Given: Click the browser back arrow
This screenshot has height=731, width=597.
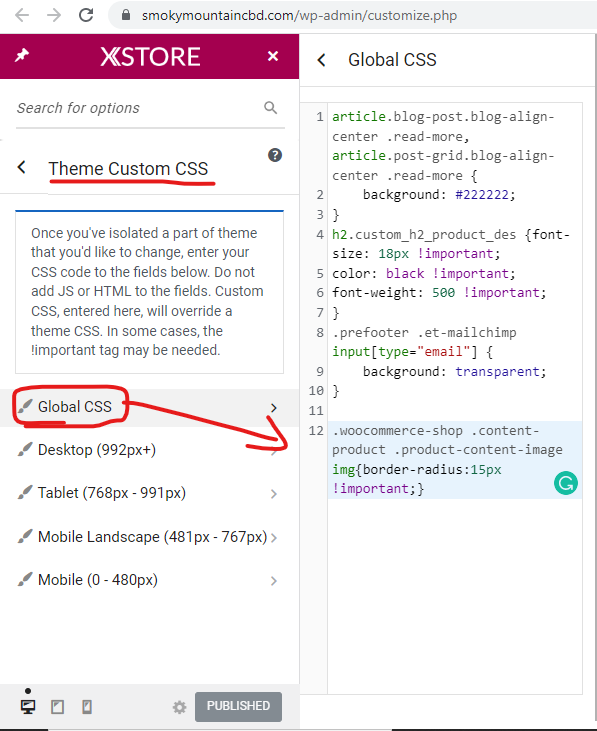Looking at the screenshot, I should pyautogui.click(x=22, y=15).
